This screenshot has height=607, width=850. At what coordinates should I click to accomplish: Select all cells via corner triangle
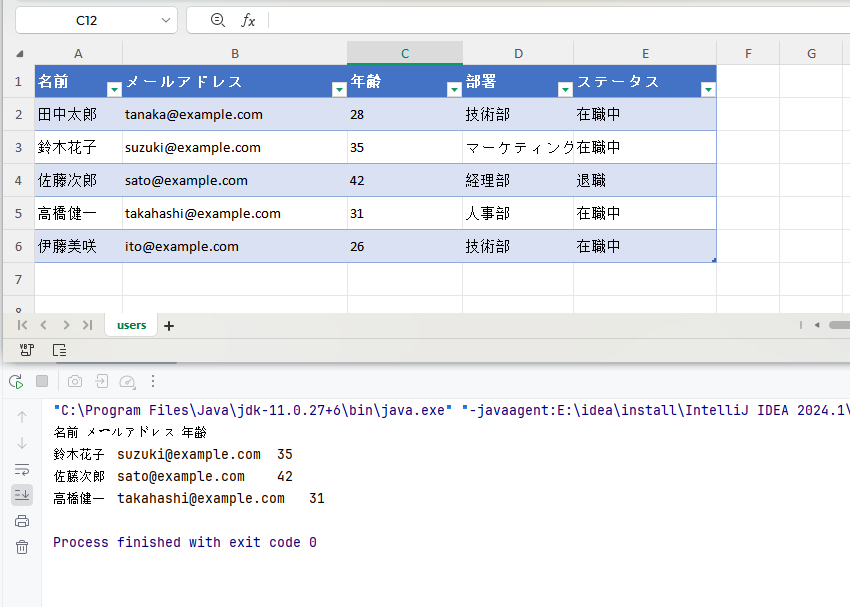click(20, 54)
